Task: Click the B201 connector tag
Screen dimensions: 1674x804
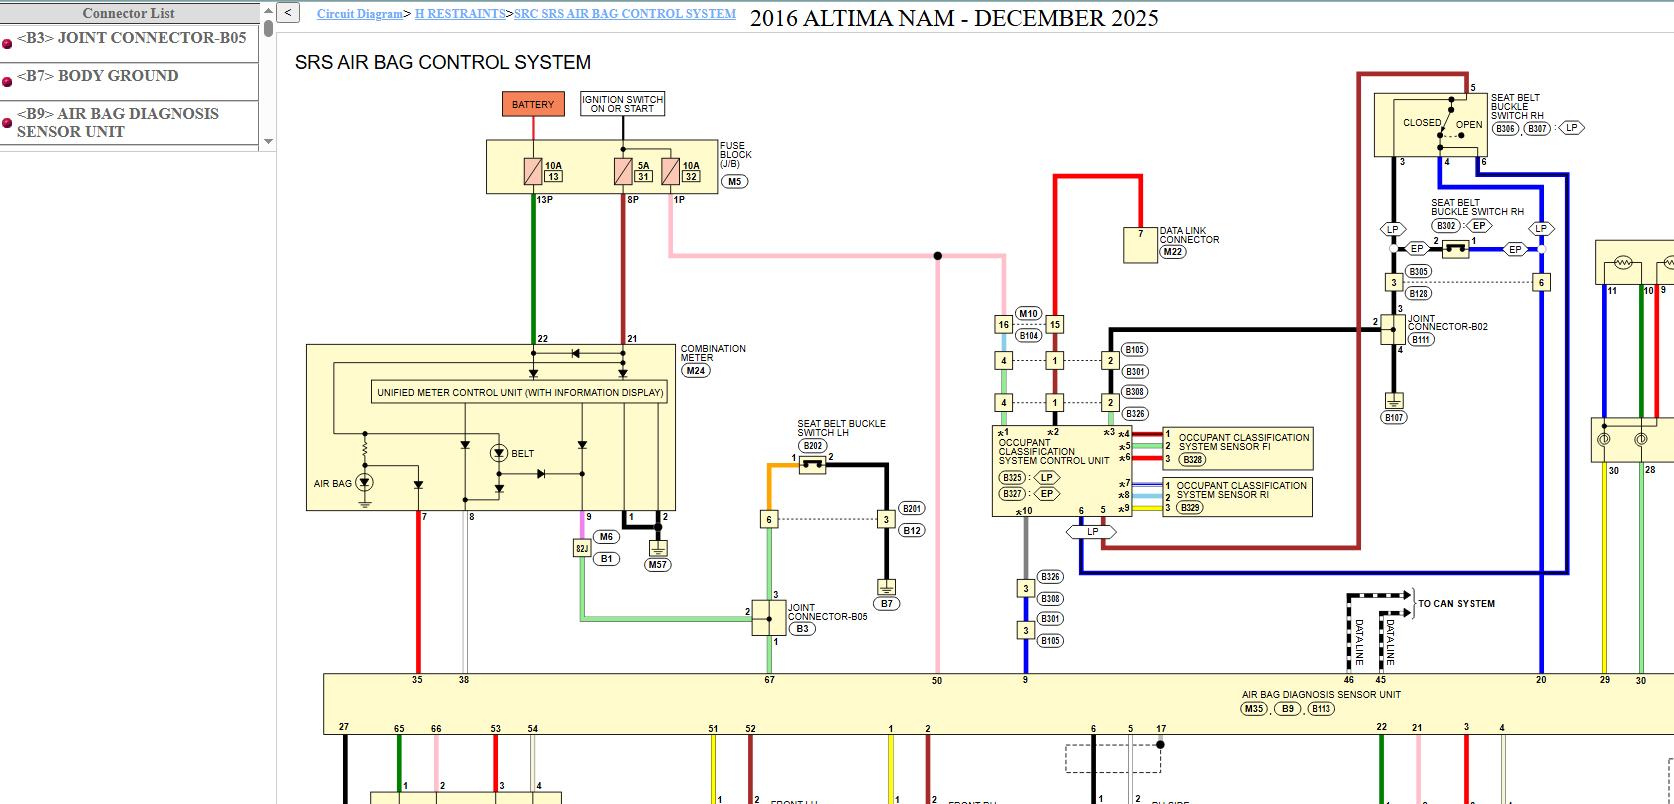Action: [x=912, y=509]
